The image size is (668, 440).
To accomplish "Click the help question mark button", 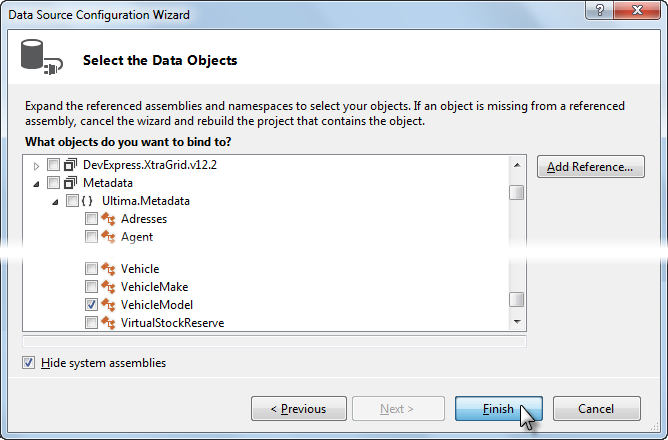I will [x=599, y=10].
